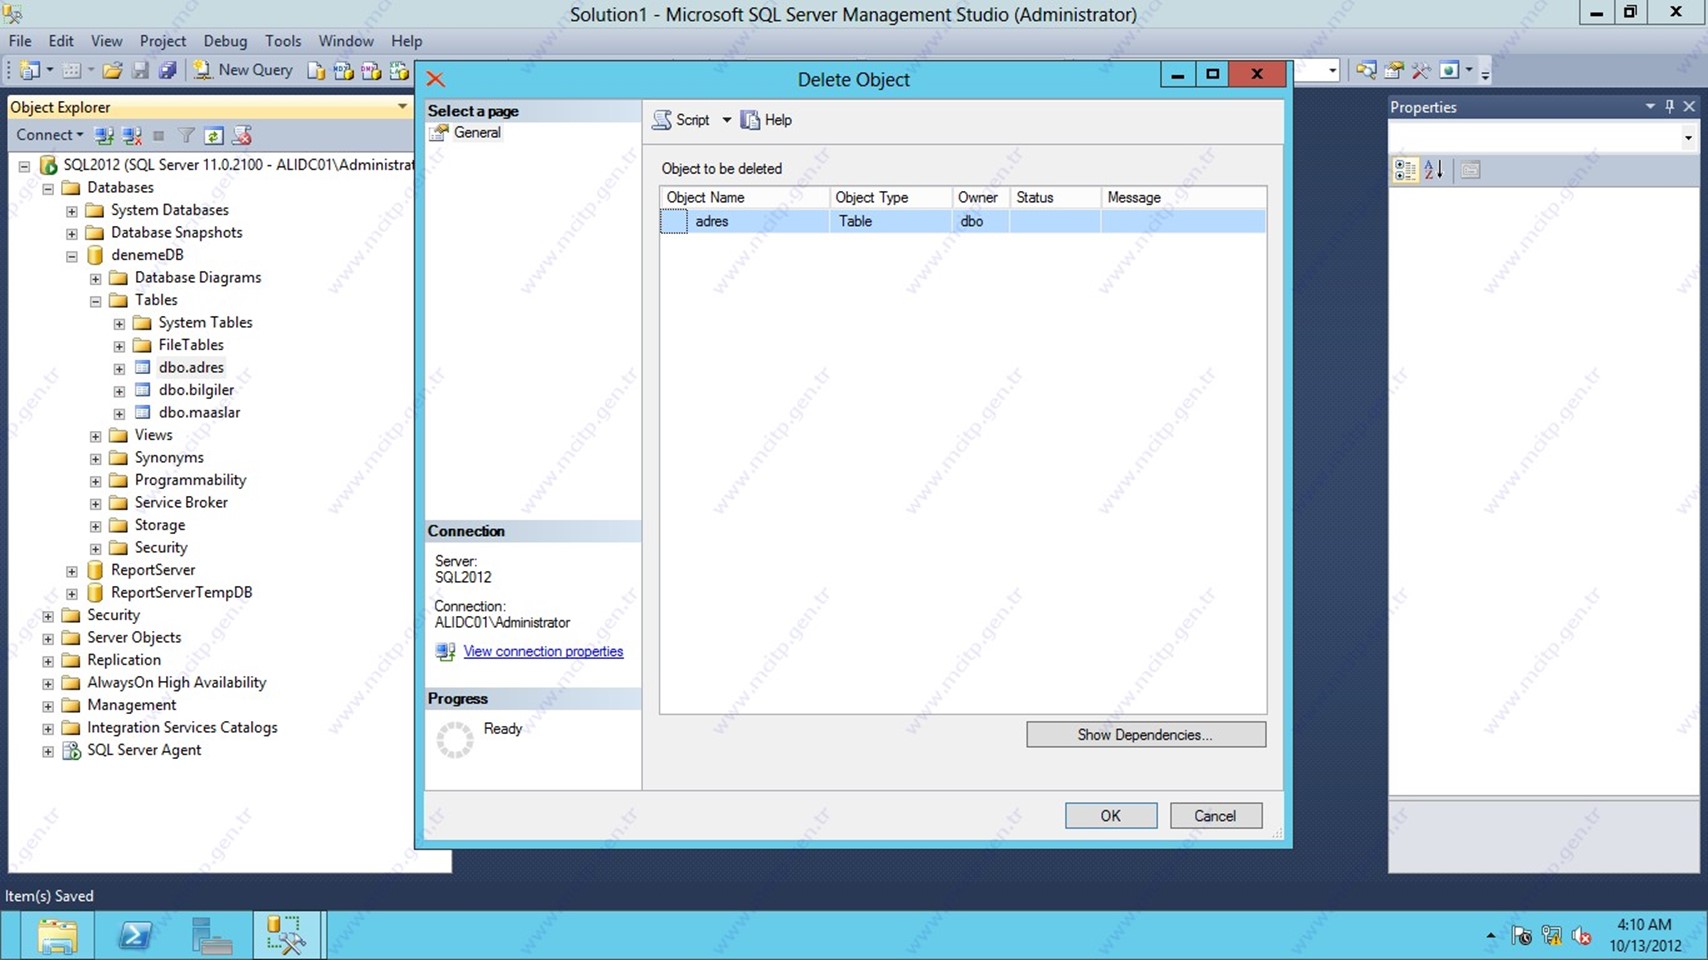Open Properties object selector dropdown
Screen dimensions: 1708x960
click(1688, 138)
